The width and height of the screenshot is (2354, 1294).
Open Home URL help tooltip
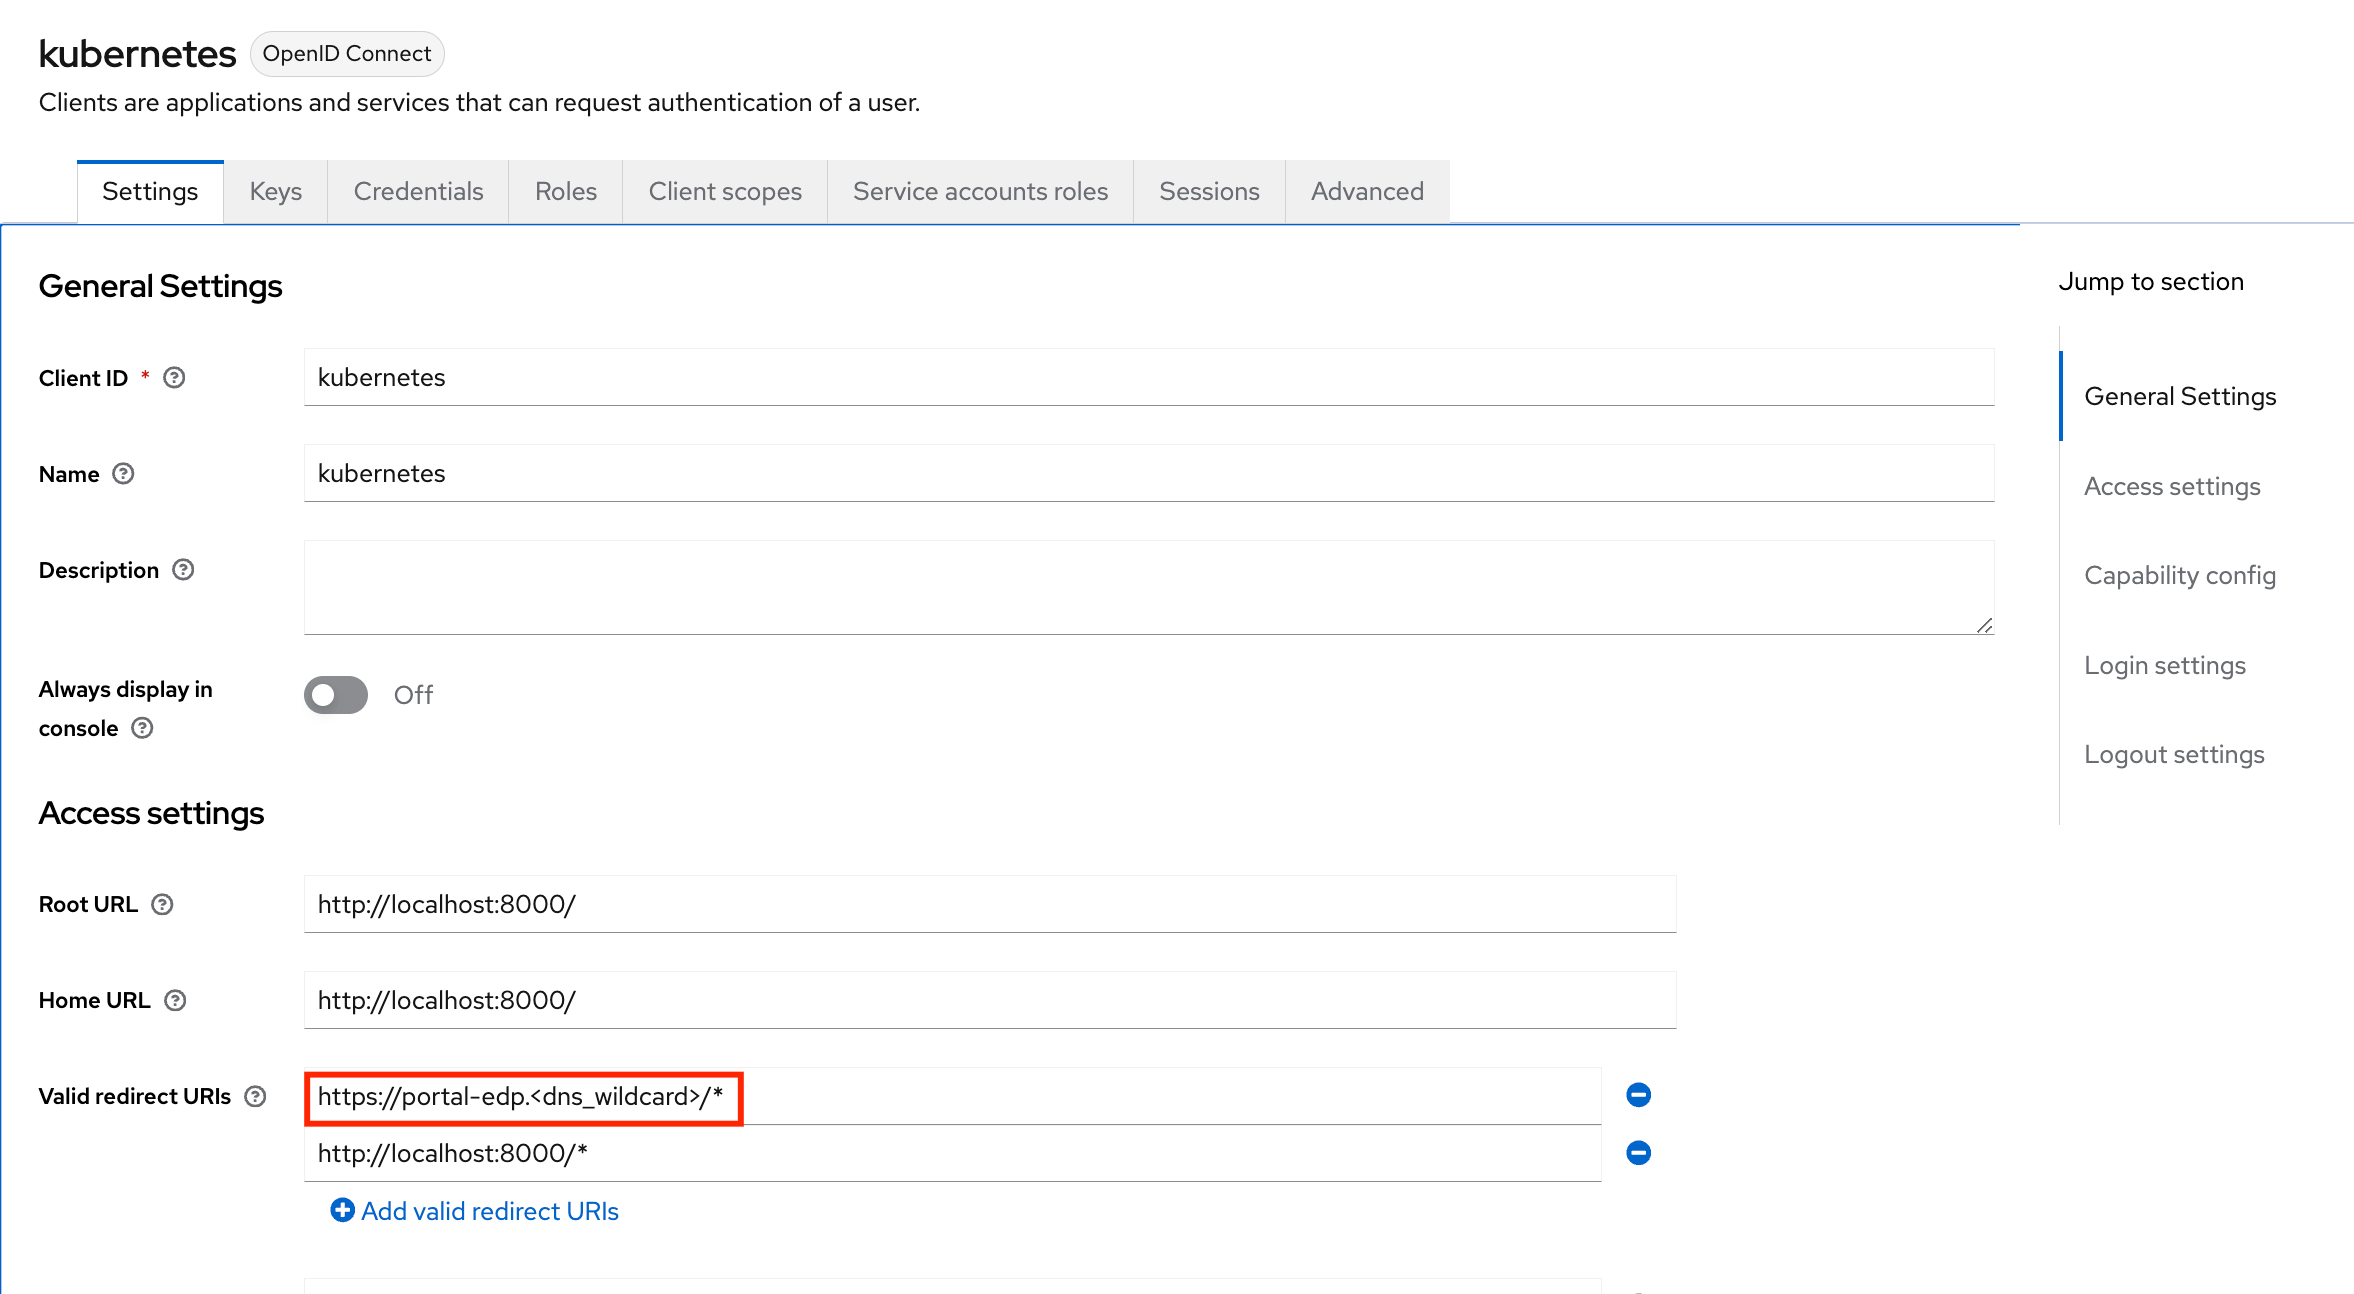[x=175, y=1000]
